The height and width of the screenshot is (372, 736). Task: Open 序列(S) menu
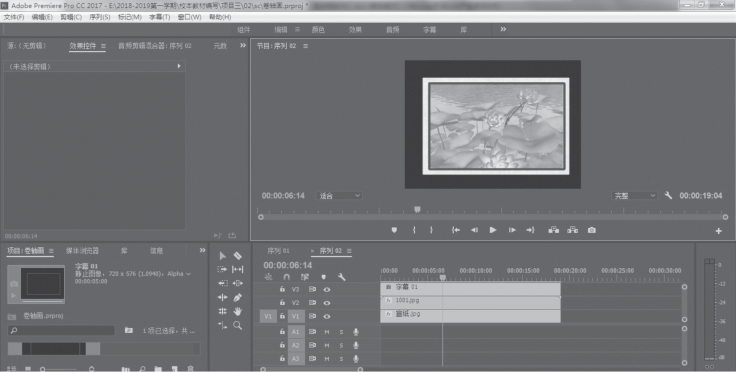(100, 17)
